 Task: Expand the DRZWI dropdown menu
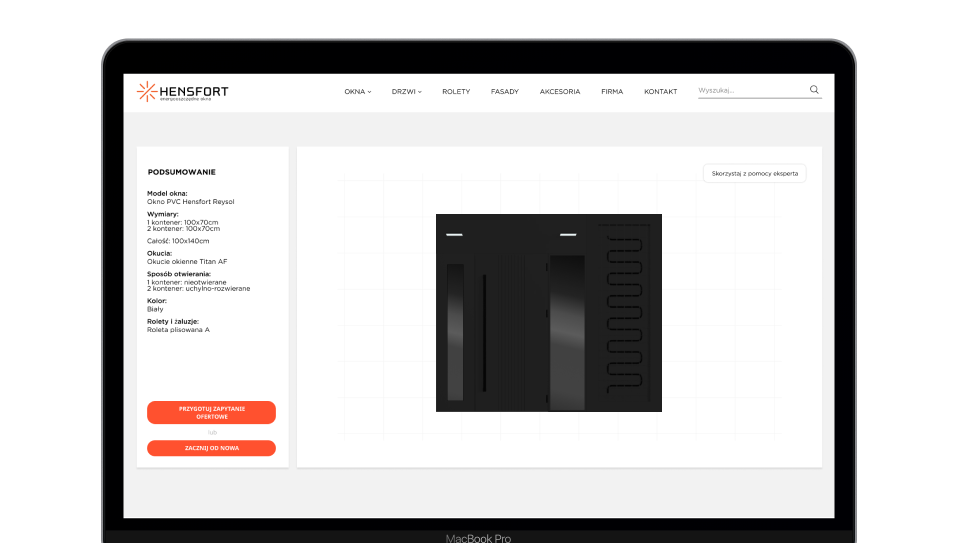point(406,92)
